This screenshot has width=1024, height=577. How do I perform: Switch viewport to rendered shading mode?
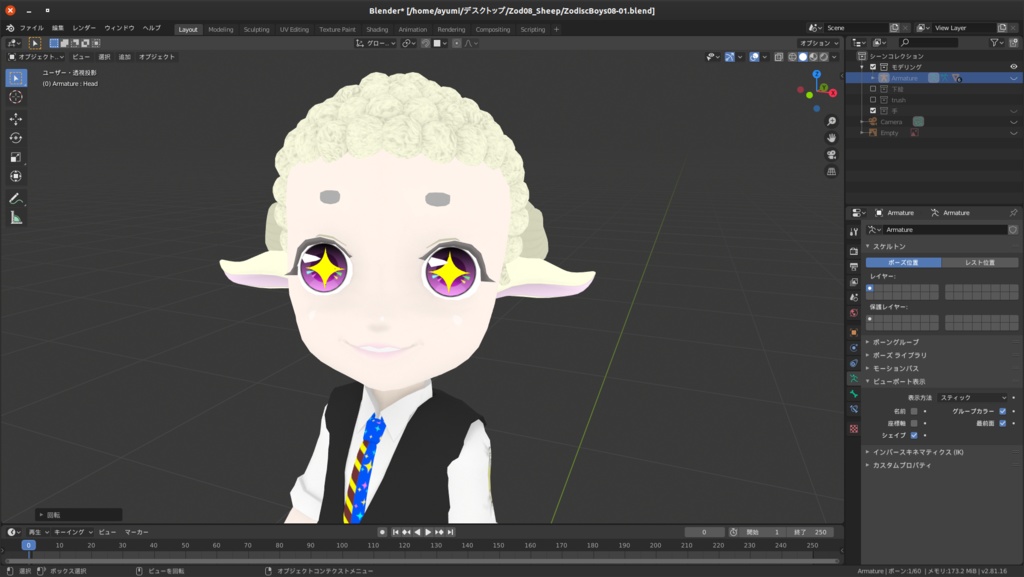[x=823, y=56]
